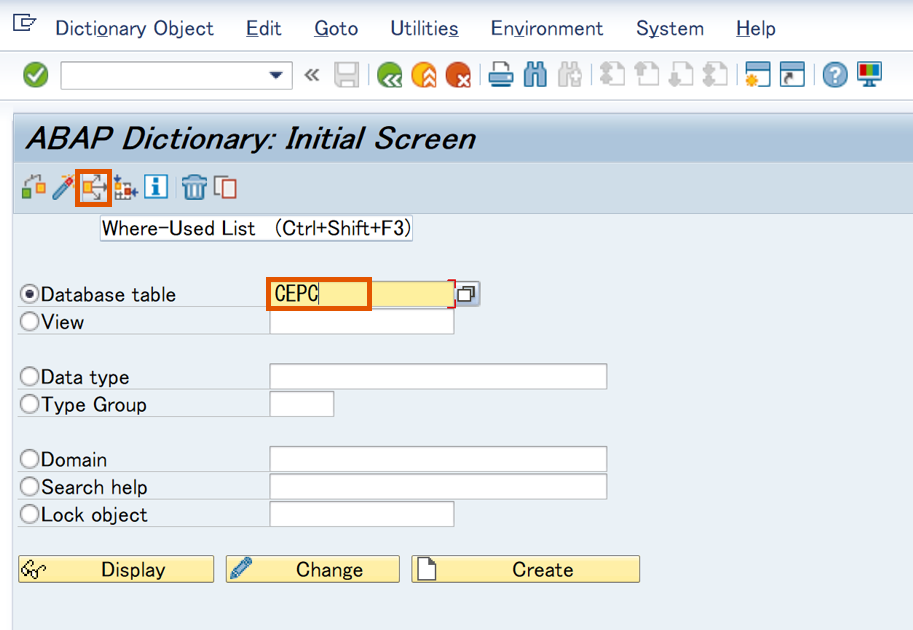Click the Delete trash icon
This screenshot has width=913, height=630.
point(193,187)
